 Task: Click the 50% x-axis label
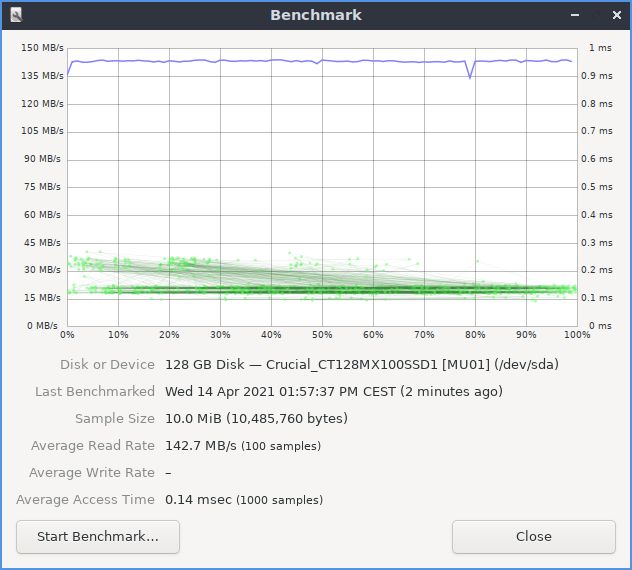coord(322,335)
